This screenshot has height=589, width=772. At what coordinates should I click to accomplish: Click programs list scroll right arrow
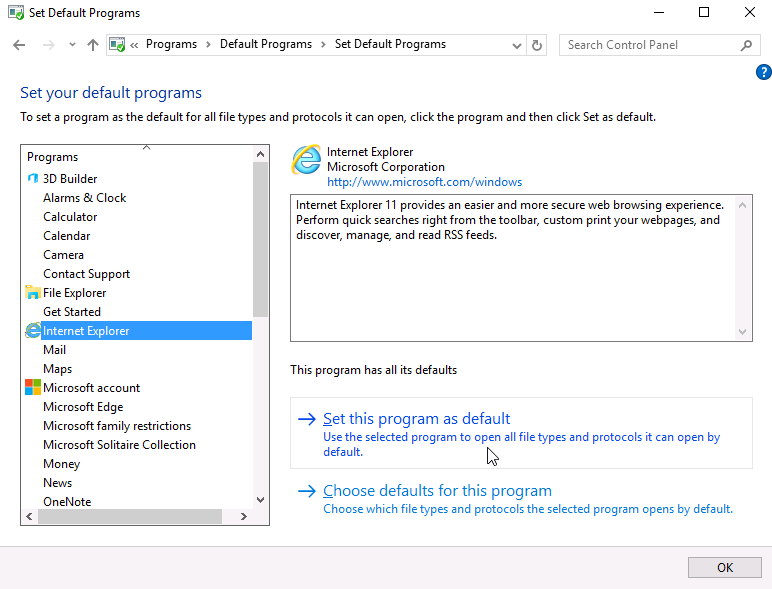pyautogui.click(x=244, y=517)
